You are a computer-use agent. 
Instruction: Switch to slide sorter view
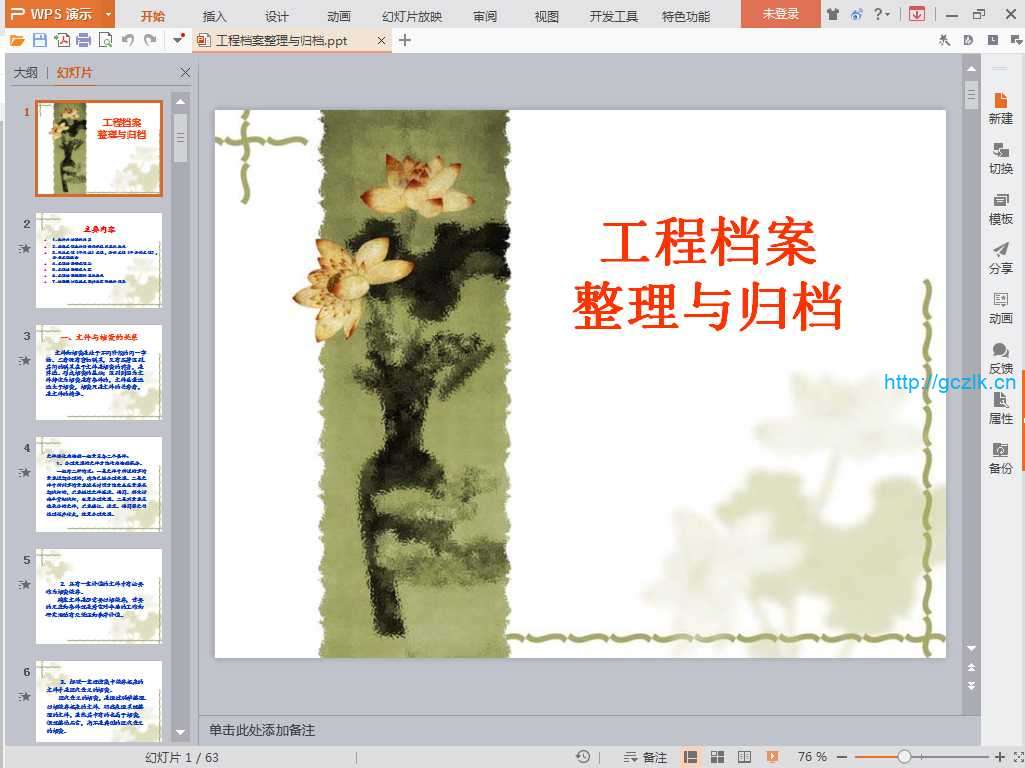[717, 757]
